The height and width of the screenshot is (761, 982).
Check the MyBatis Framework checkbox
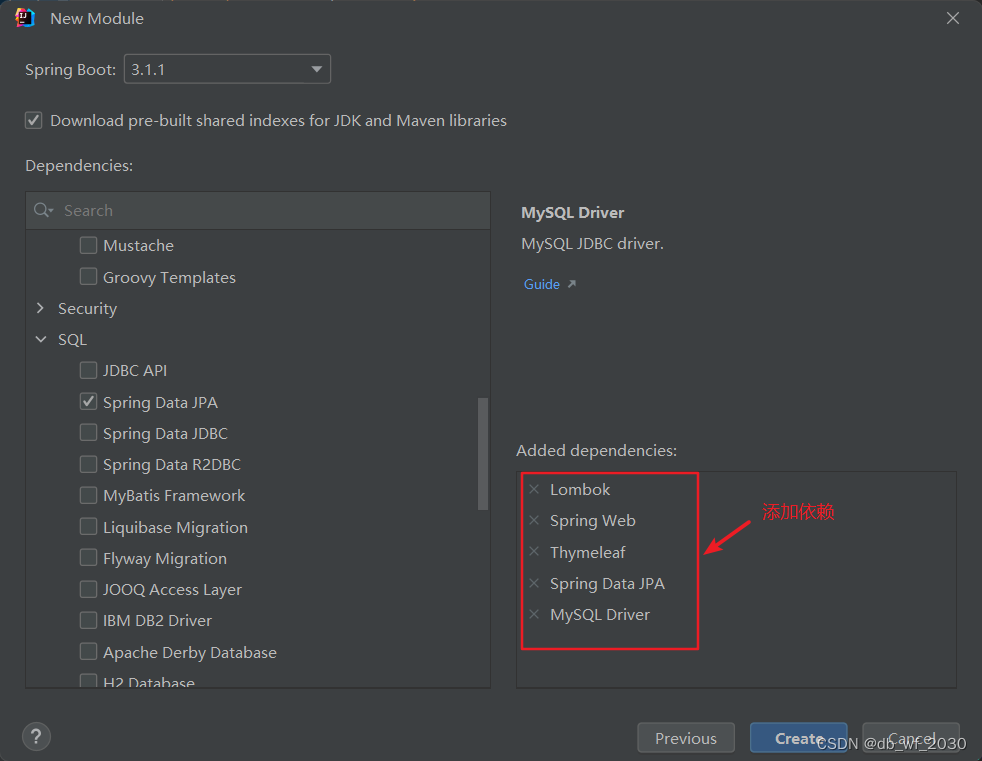tap(88, 495)
